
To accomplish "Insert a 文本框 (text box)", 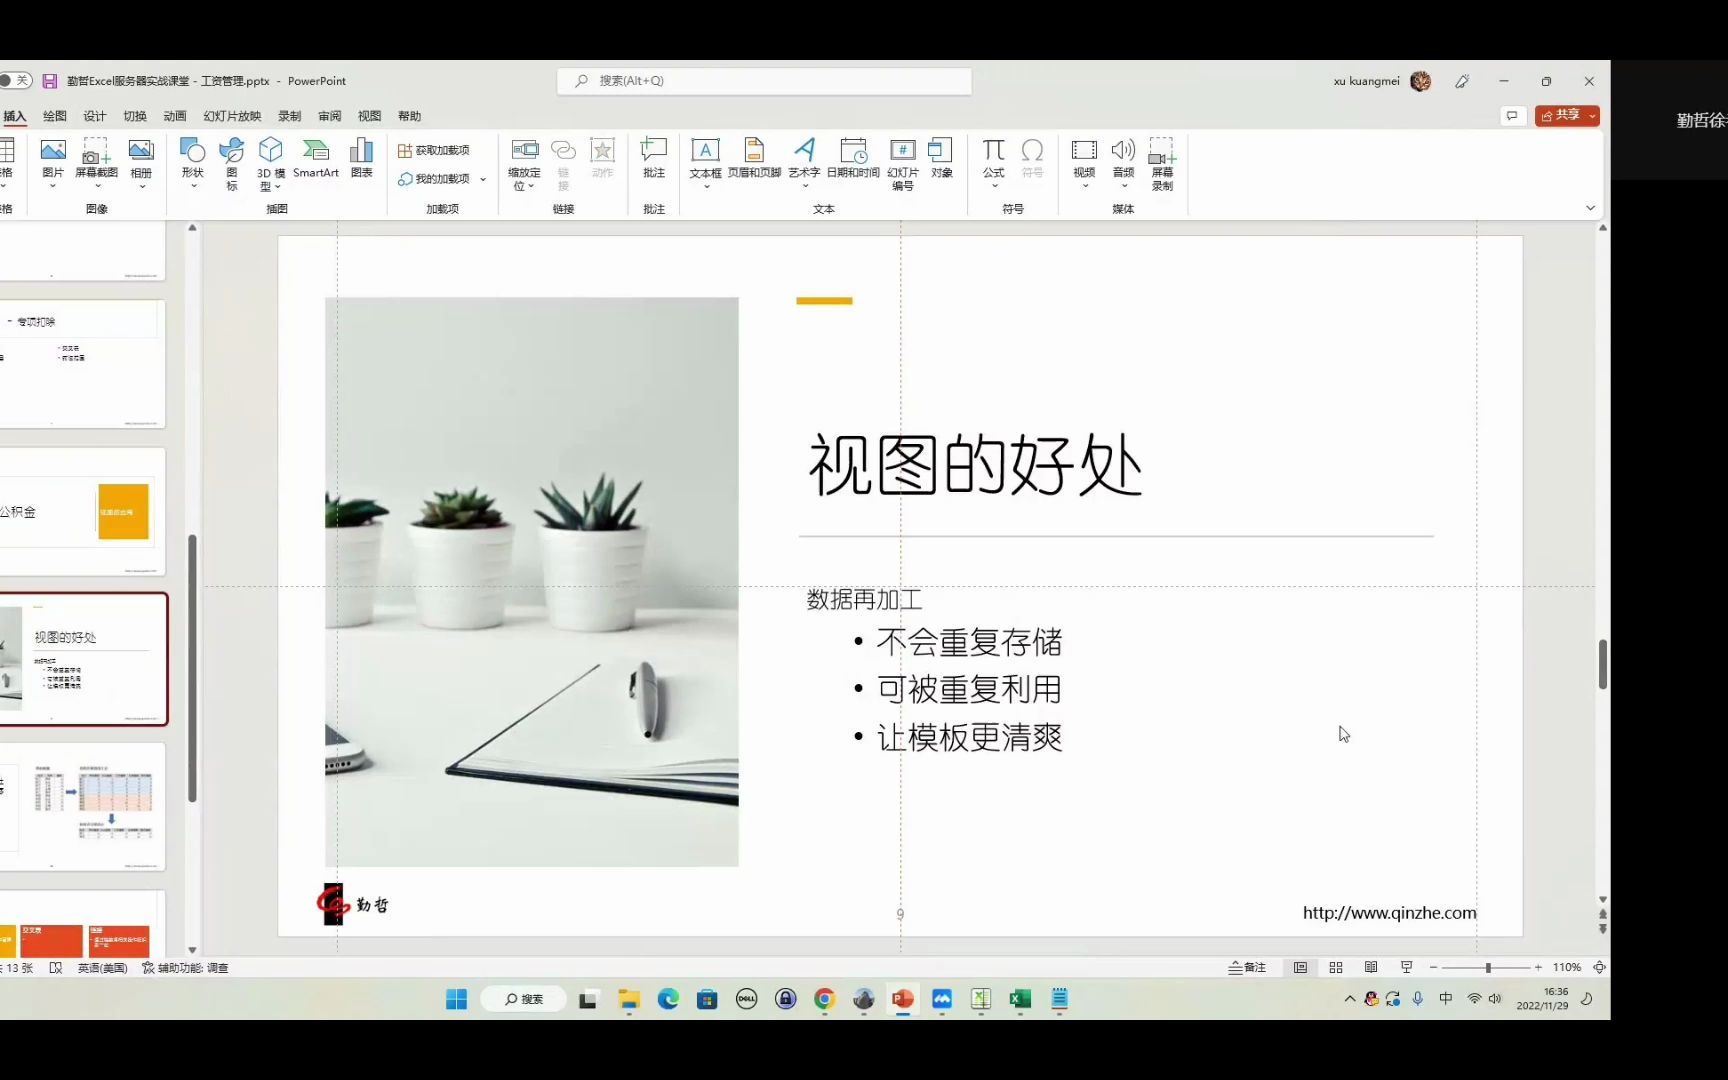I will coord(705,160).
